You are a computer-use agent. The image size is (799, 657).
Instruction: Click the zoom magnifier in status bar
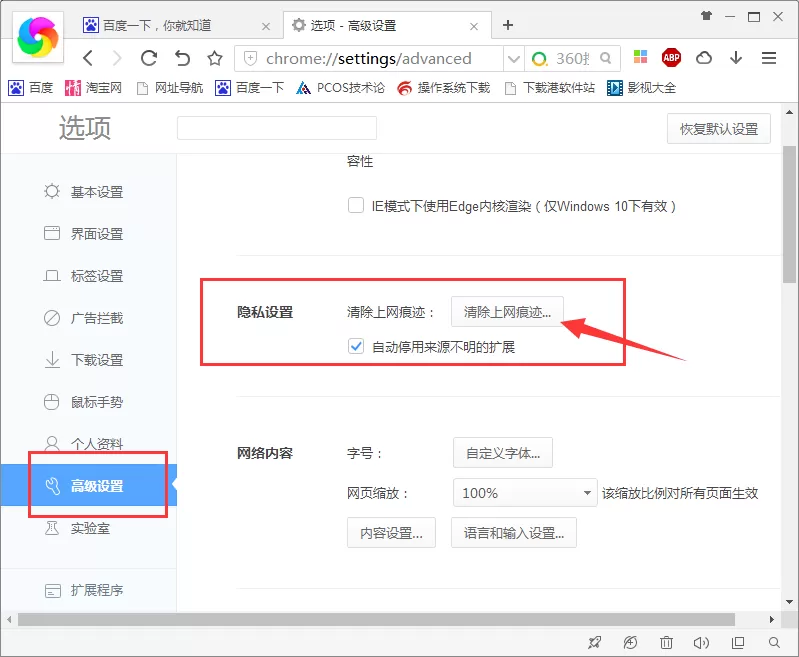(774, 643)
